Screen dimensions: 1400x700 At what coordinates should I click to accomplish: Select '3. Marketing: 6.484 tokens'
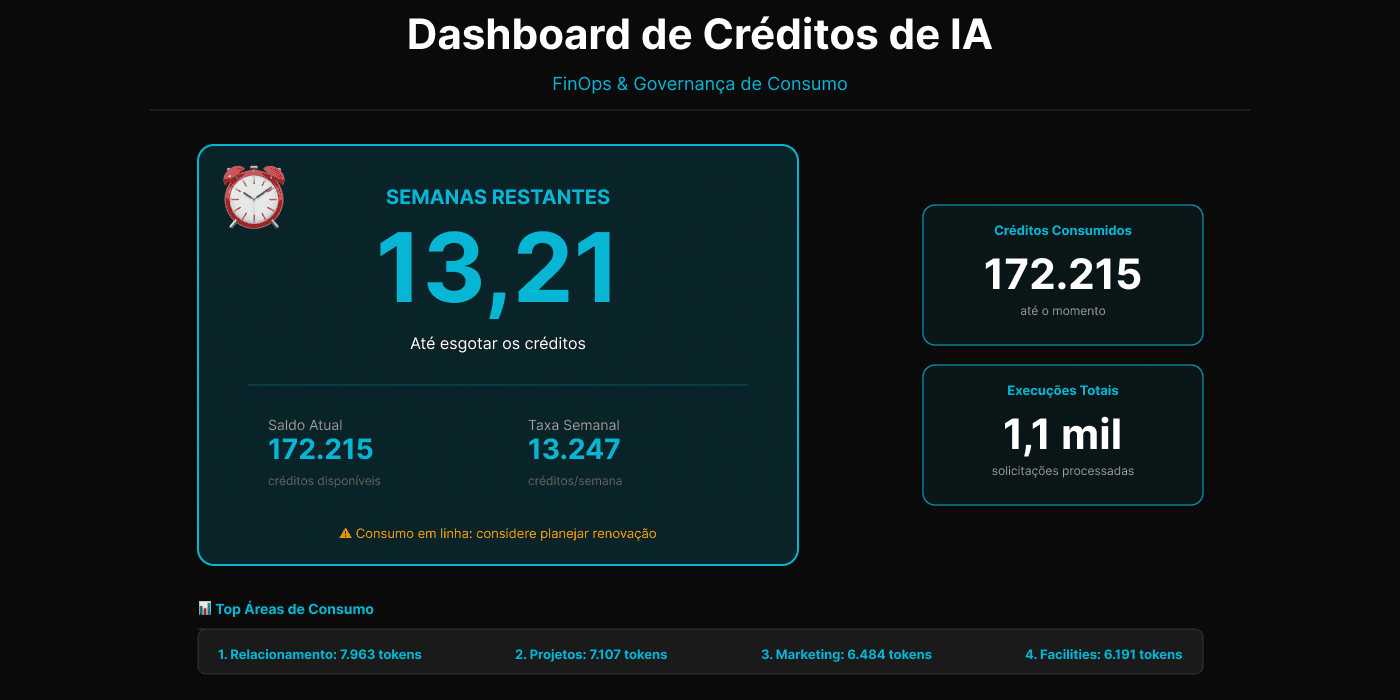846,655
